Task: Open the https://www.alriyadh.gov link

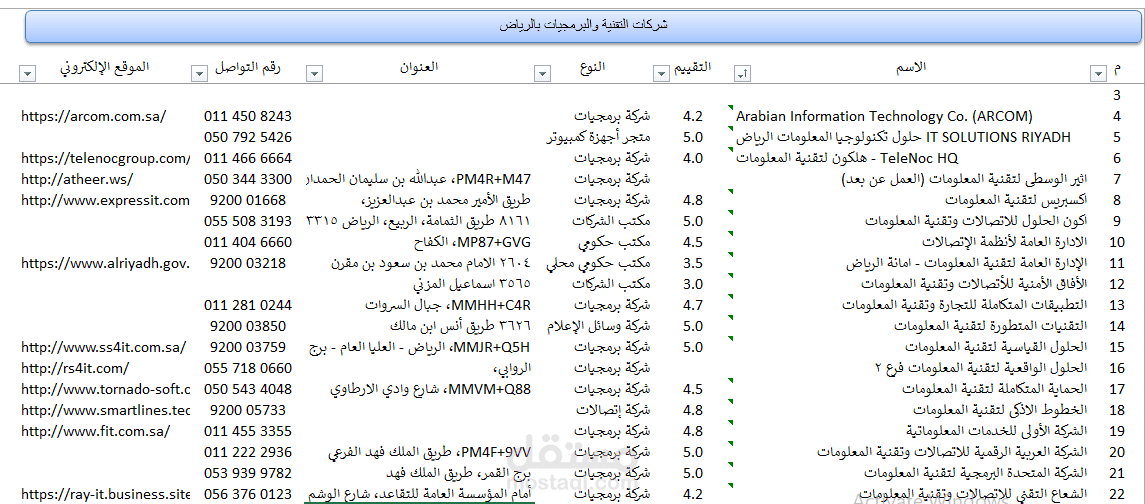Action: (x=105, y=264)
